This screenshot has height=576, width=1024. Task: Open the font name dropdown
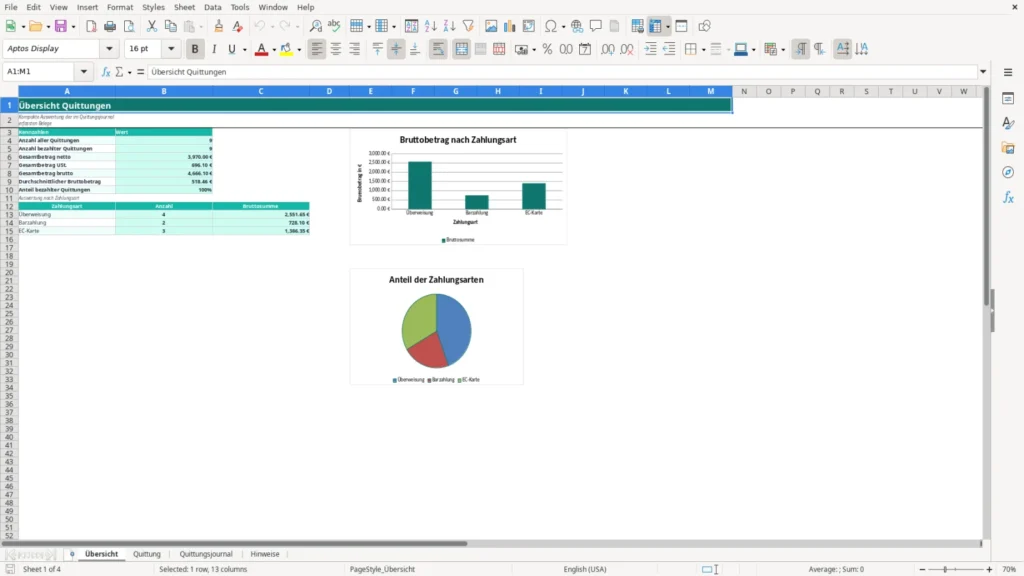click(x=109, y=48)
